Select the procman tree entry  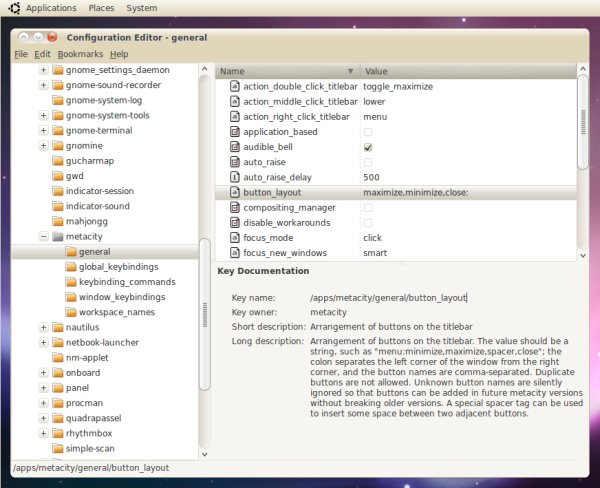[x=85, y=403]
